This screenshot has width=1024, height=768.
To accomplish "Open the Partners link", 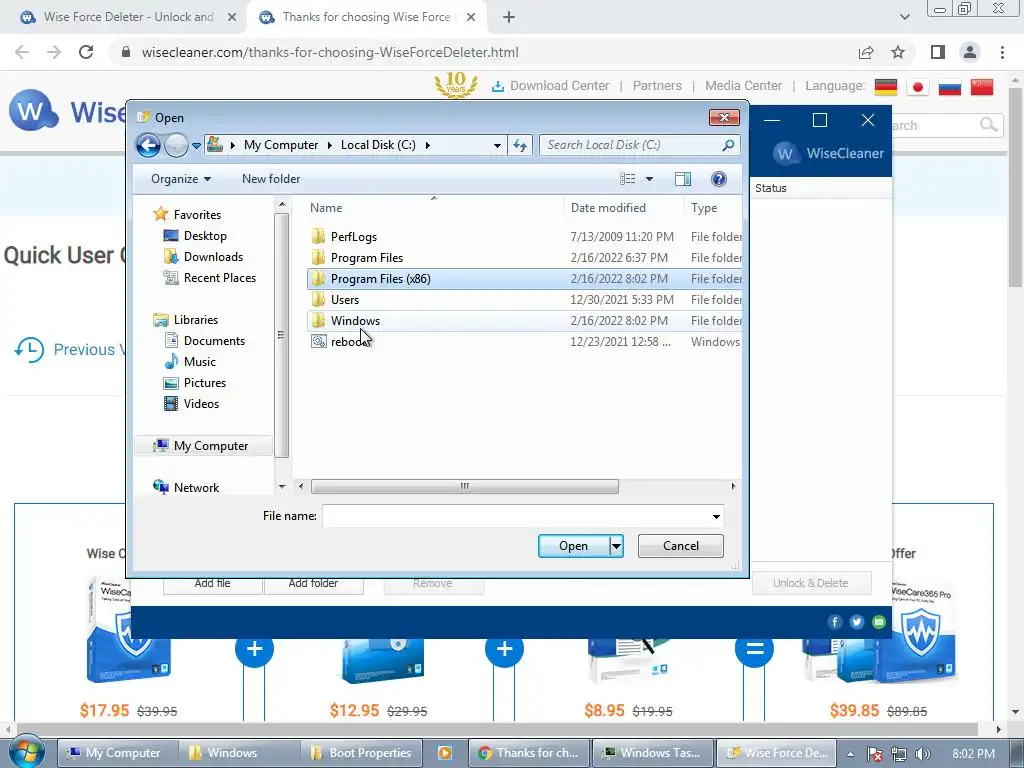I will tap(657, 86).
